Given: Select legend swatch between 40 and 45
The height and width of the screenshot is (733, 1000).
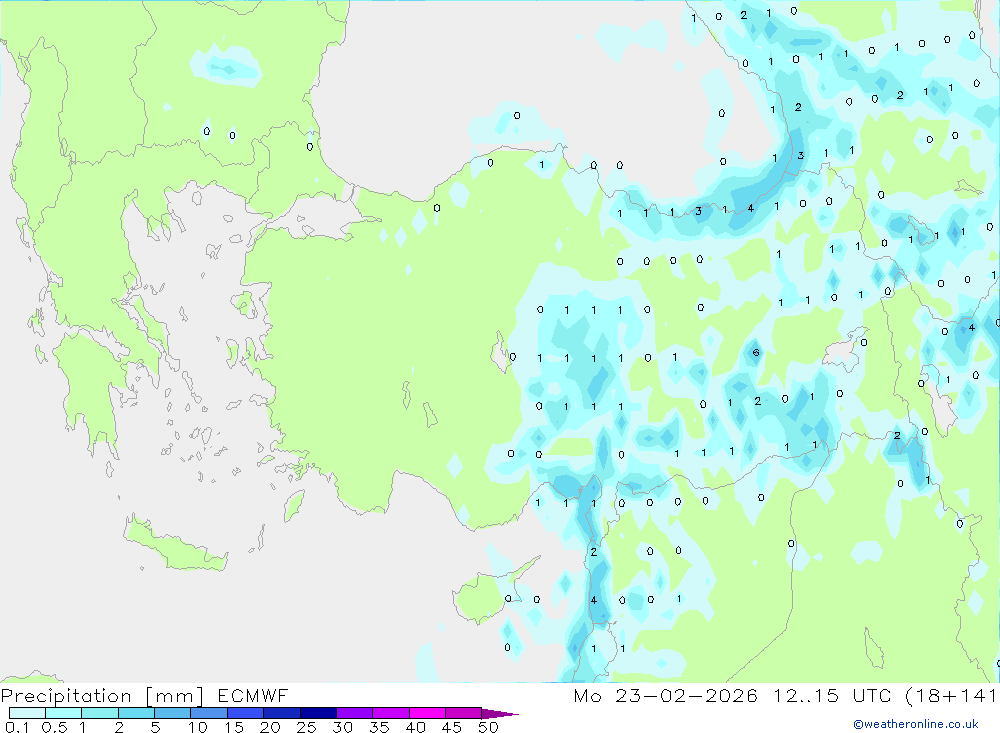Looking at the screenshot, I should coord(427,713).
